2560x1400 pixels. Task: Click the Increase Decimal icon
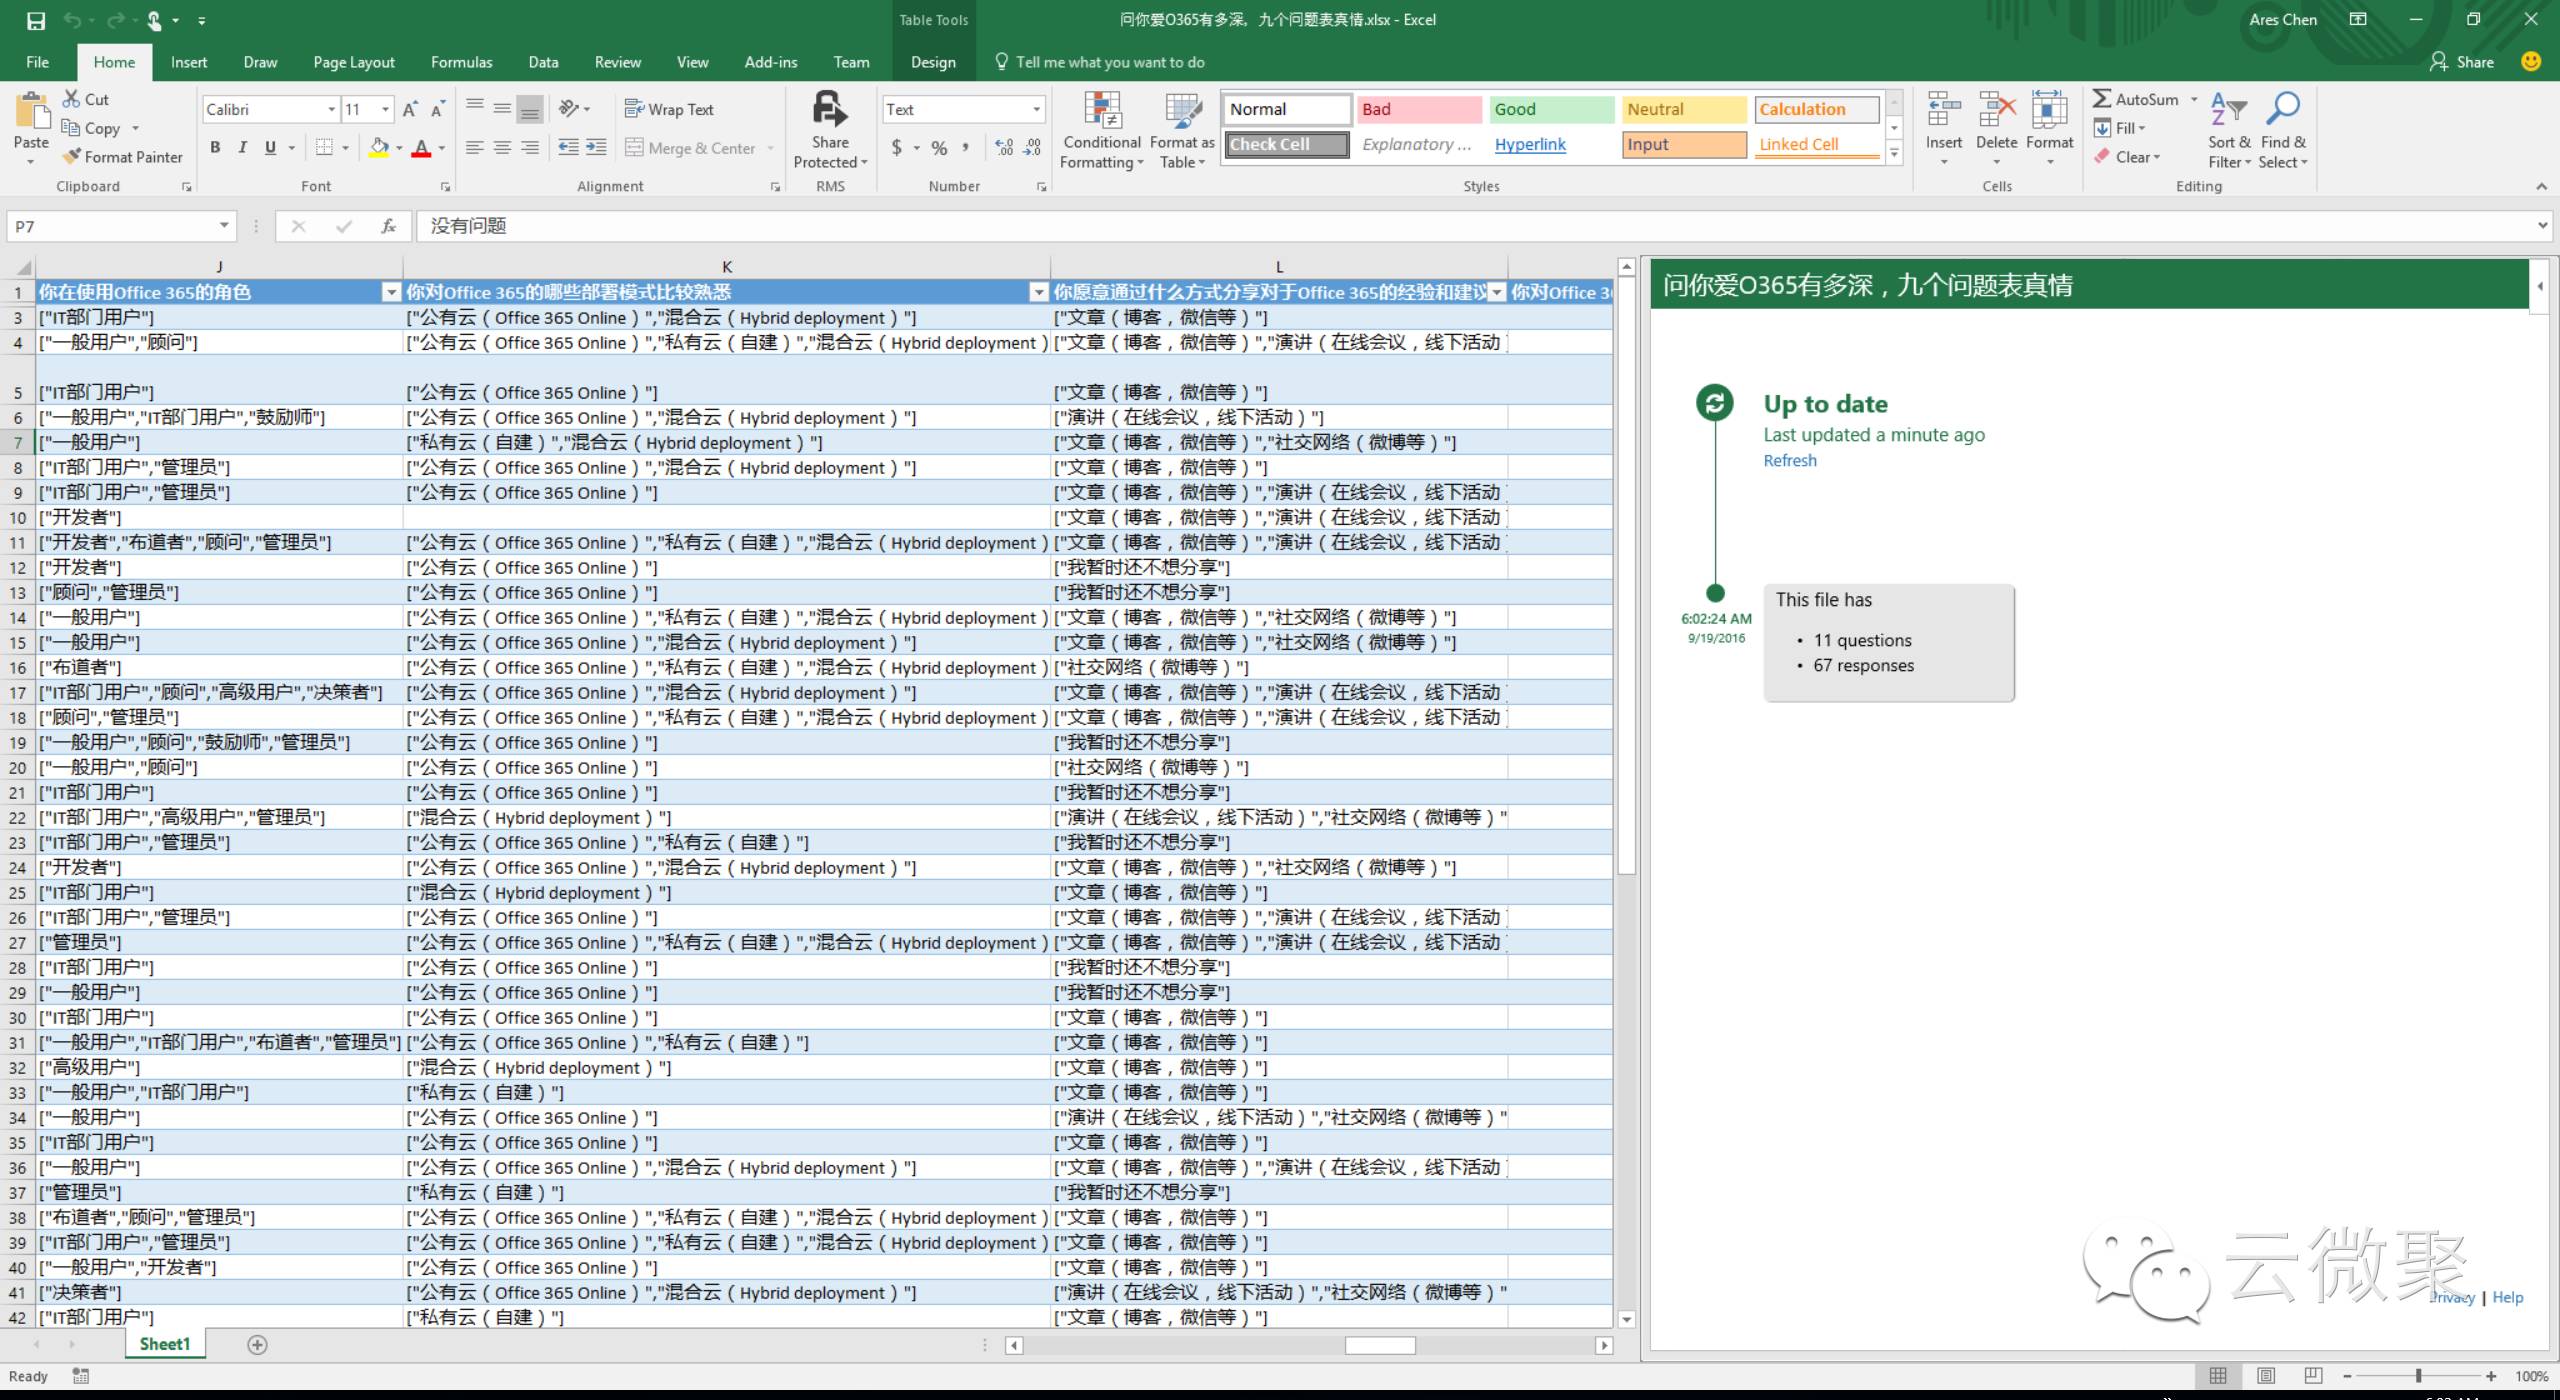pos(1005,148)
